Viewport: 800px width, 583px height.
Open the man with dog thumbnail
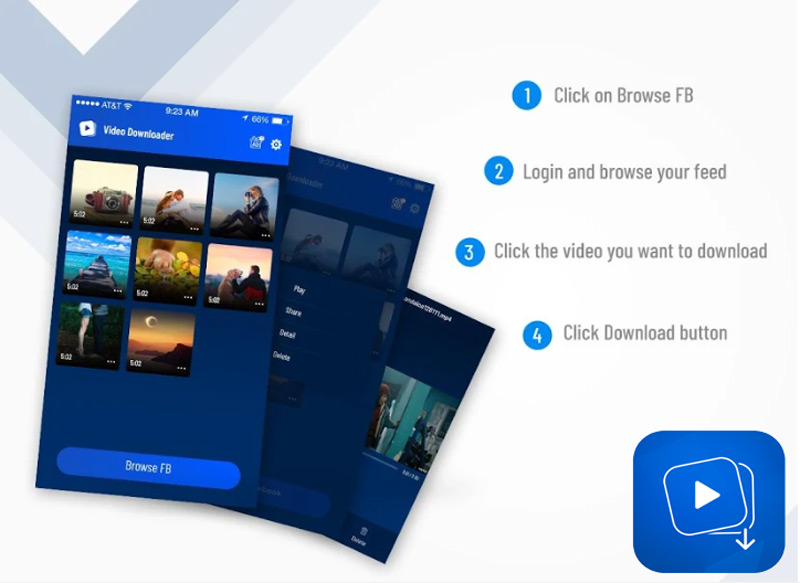(x=238, y=276)
